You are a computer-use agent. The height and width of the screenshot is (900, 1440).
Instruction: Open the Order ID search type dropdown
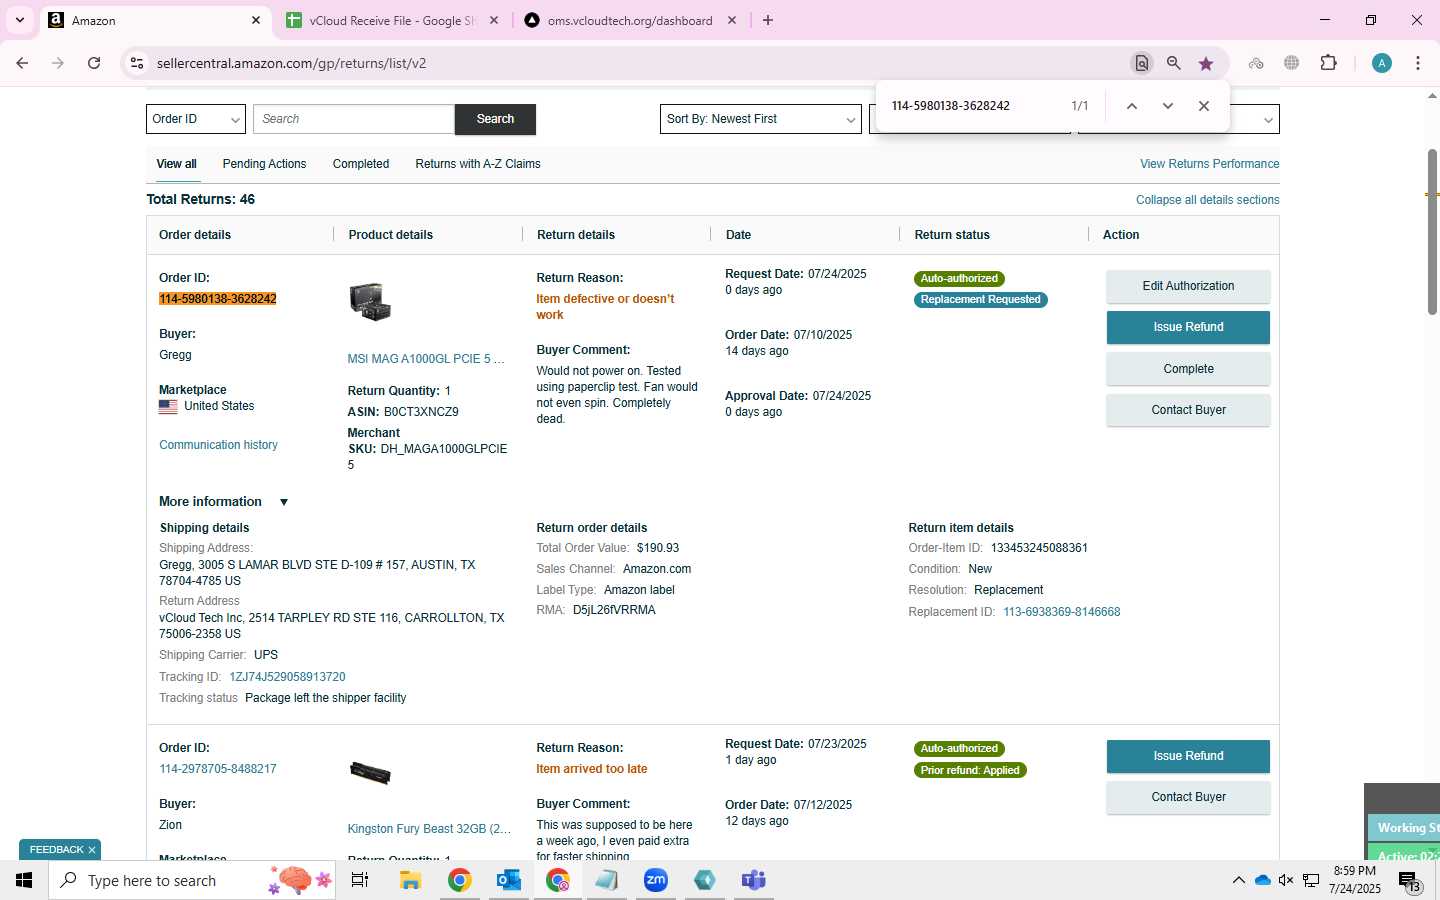click(x=196, y=119)
